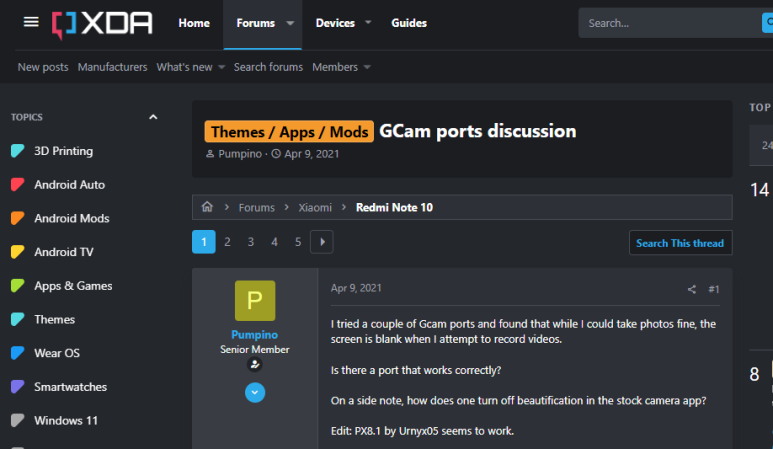This screenshot has width=773, height=449.
Task: Go to page 1 of the thread
Action: [x=204, y=242]
